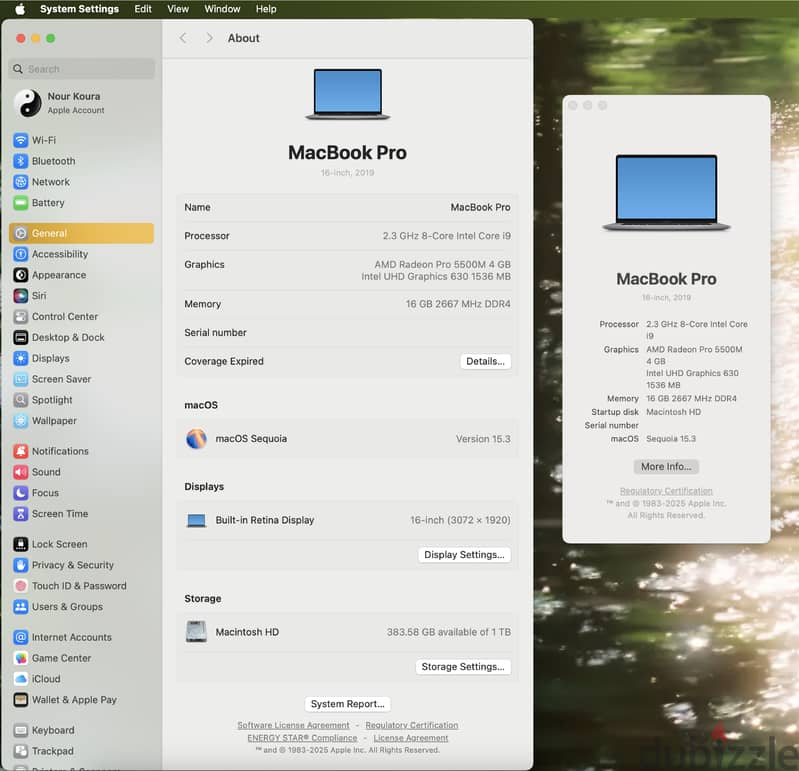
Task: Click the Screen Saver sidebar icon
Action: coord(20,380)
